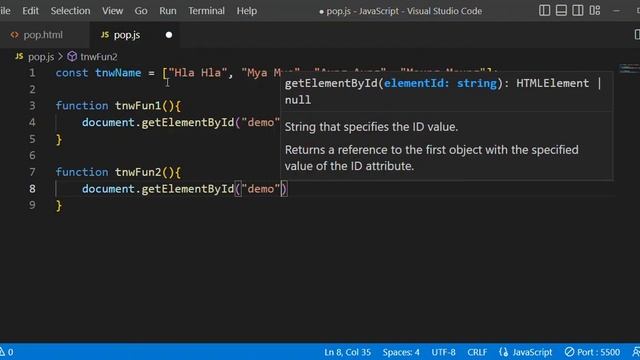Open Customize Layout icon
This screenshot has width=640, height=360.
coord(595,11)
